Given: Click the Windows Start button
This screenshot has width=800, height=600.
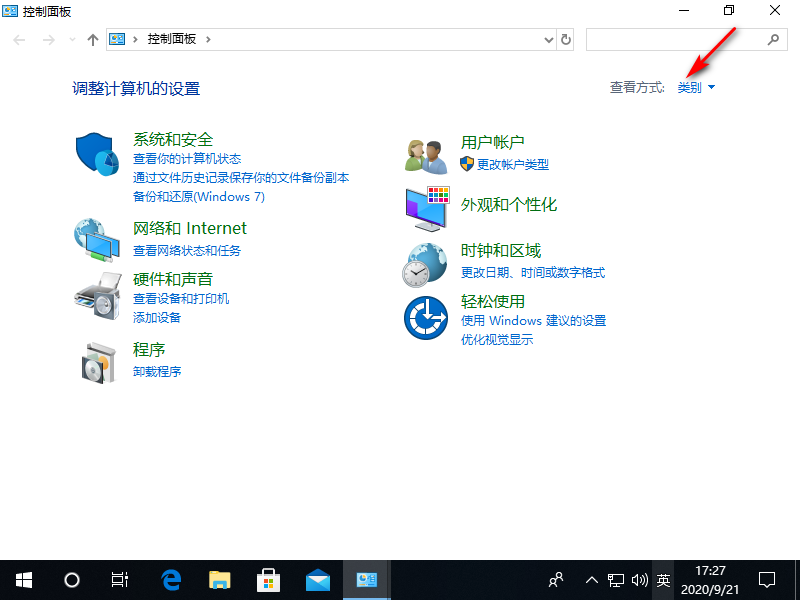Looking at the screenshot, I should coord(23,580).
